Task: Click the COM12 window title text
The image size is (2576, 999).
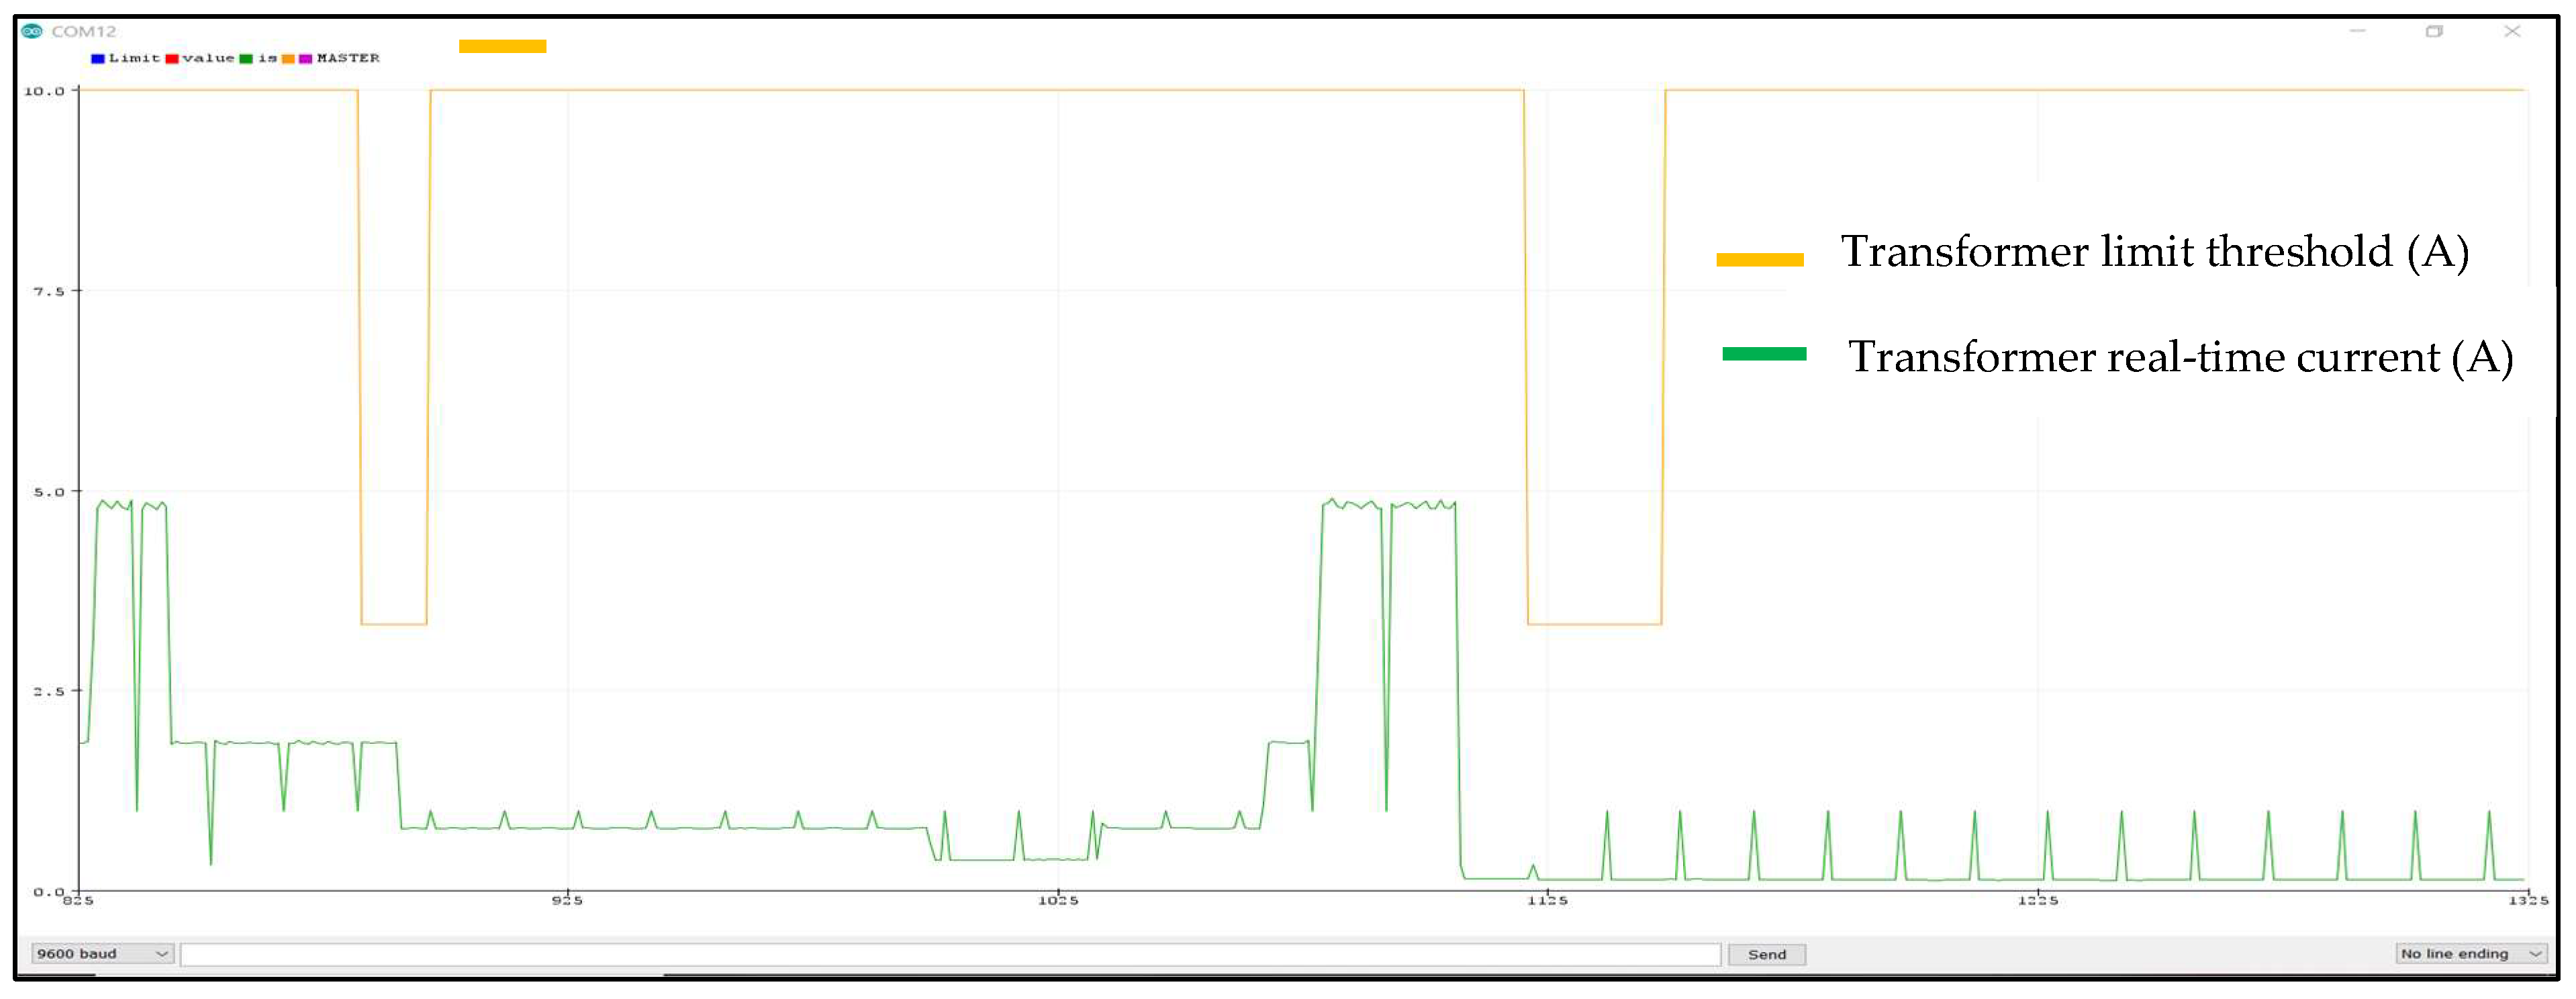Action: point(84,31)
